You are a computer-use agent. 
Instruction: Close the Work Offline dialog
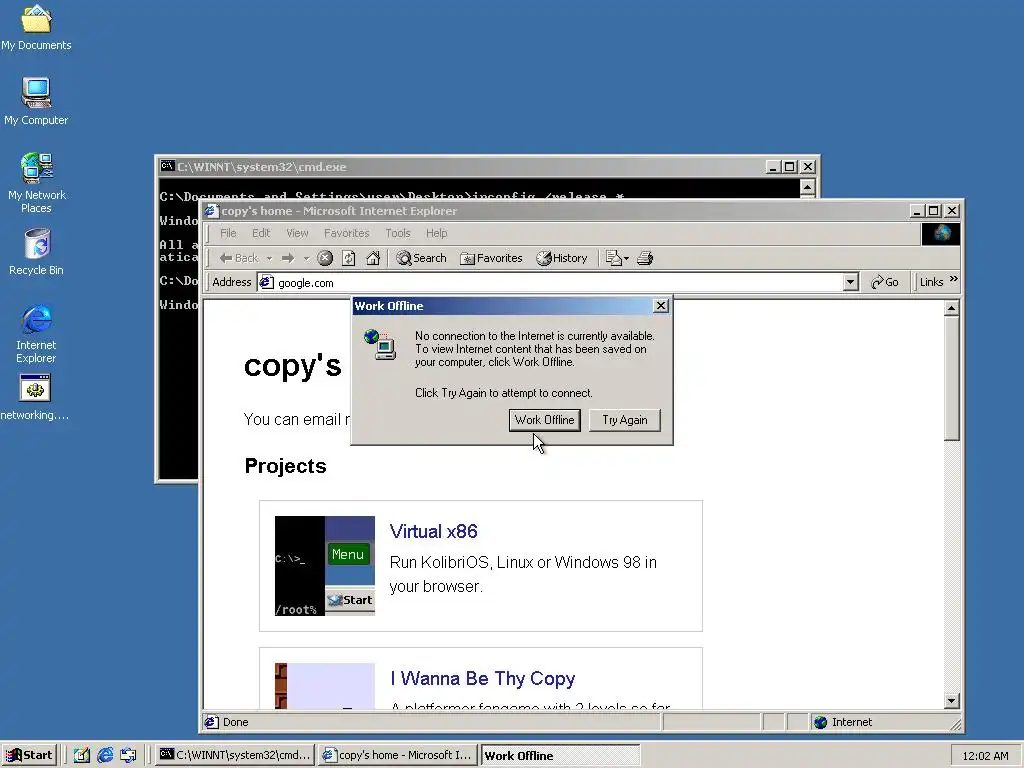661,306
